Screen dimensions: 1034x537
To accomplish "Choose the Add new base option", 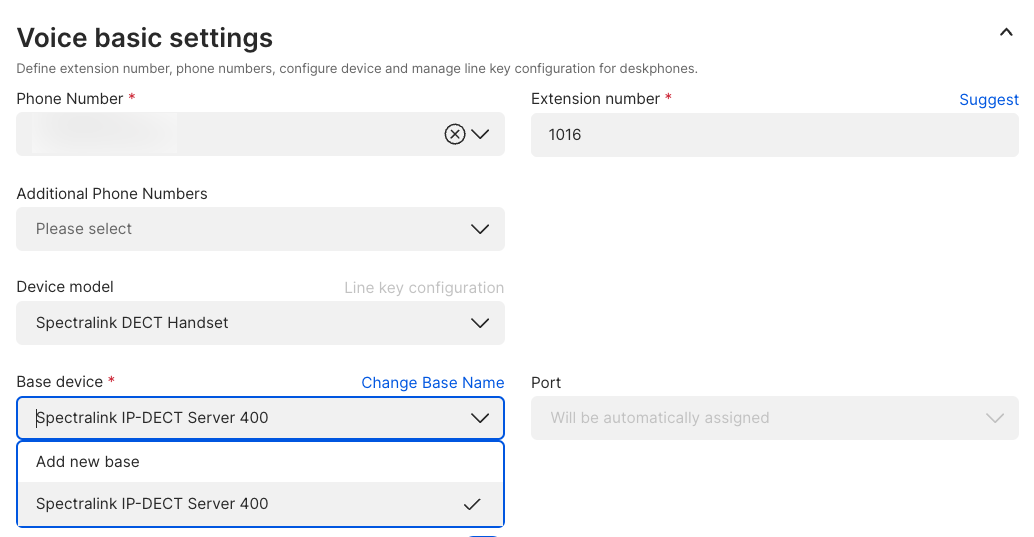I will 260,462.
